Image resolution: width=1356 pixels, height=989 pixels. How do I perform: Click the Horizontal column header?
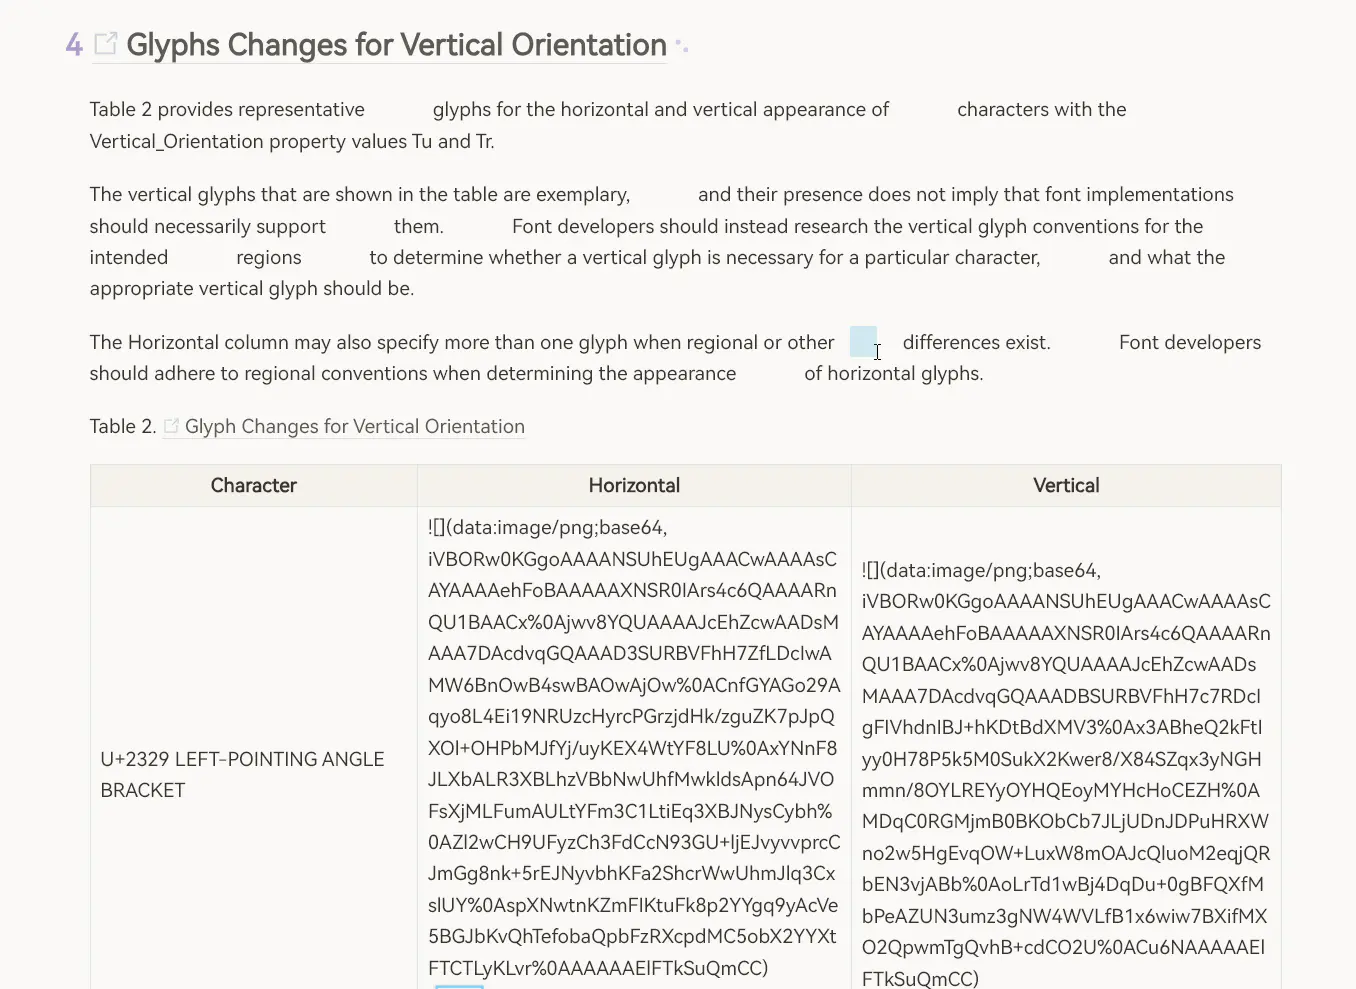click(x=634, y=486)
